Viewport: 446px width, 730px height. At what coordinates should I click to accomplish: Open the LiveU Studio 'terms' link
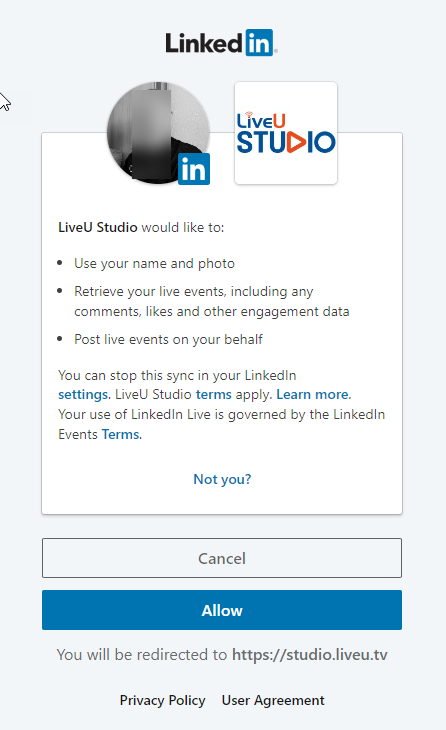pyautogui.click(x=214, y=394)
